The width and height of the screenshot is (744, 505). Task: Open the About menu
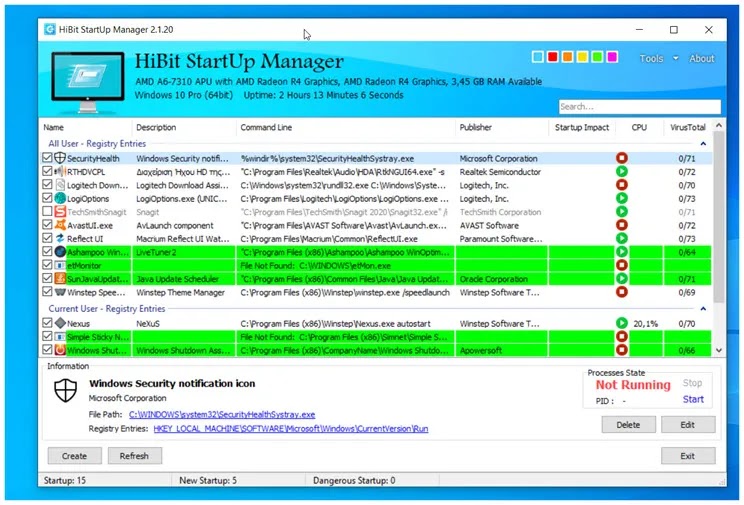pos(701,58)
